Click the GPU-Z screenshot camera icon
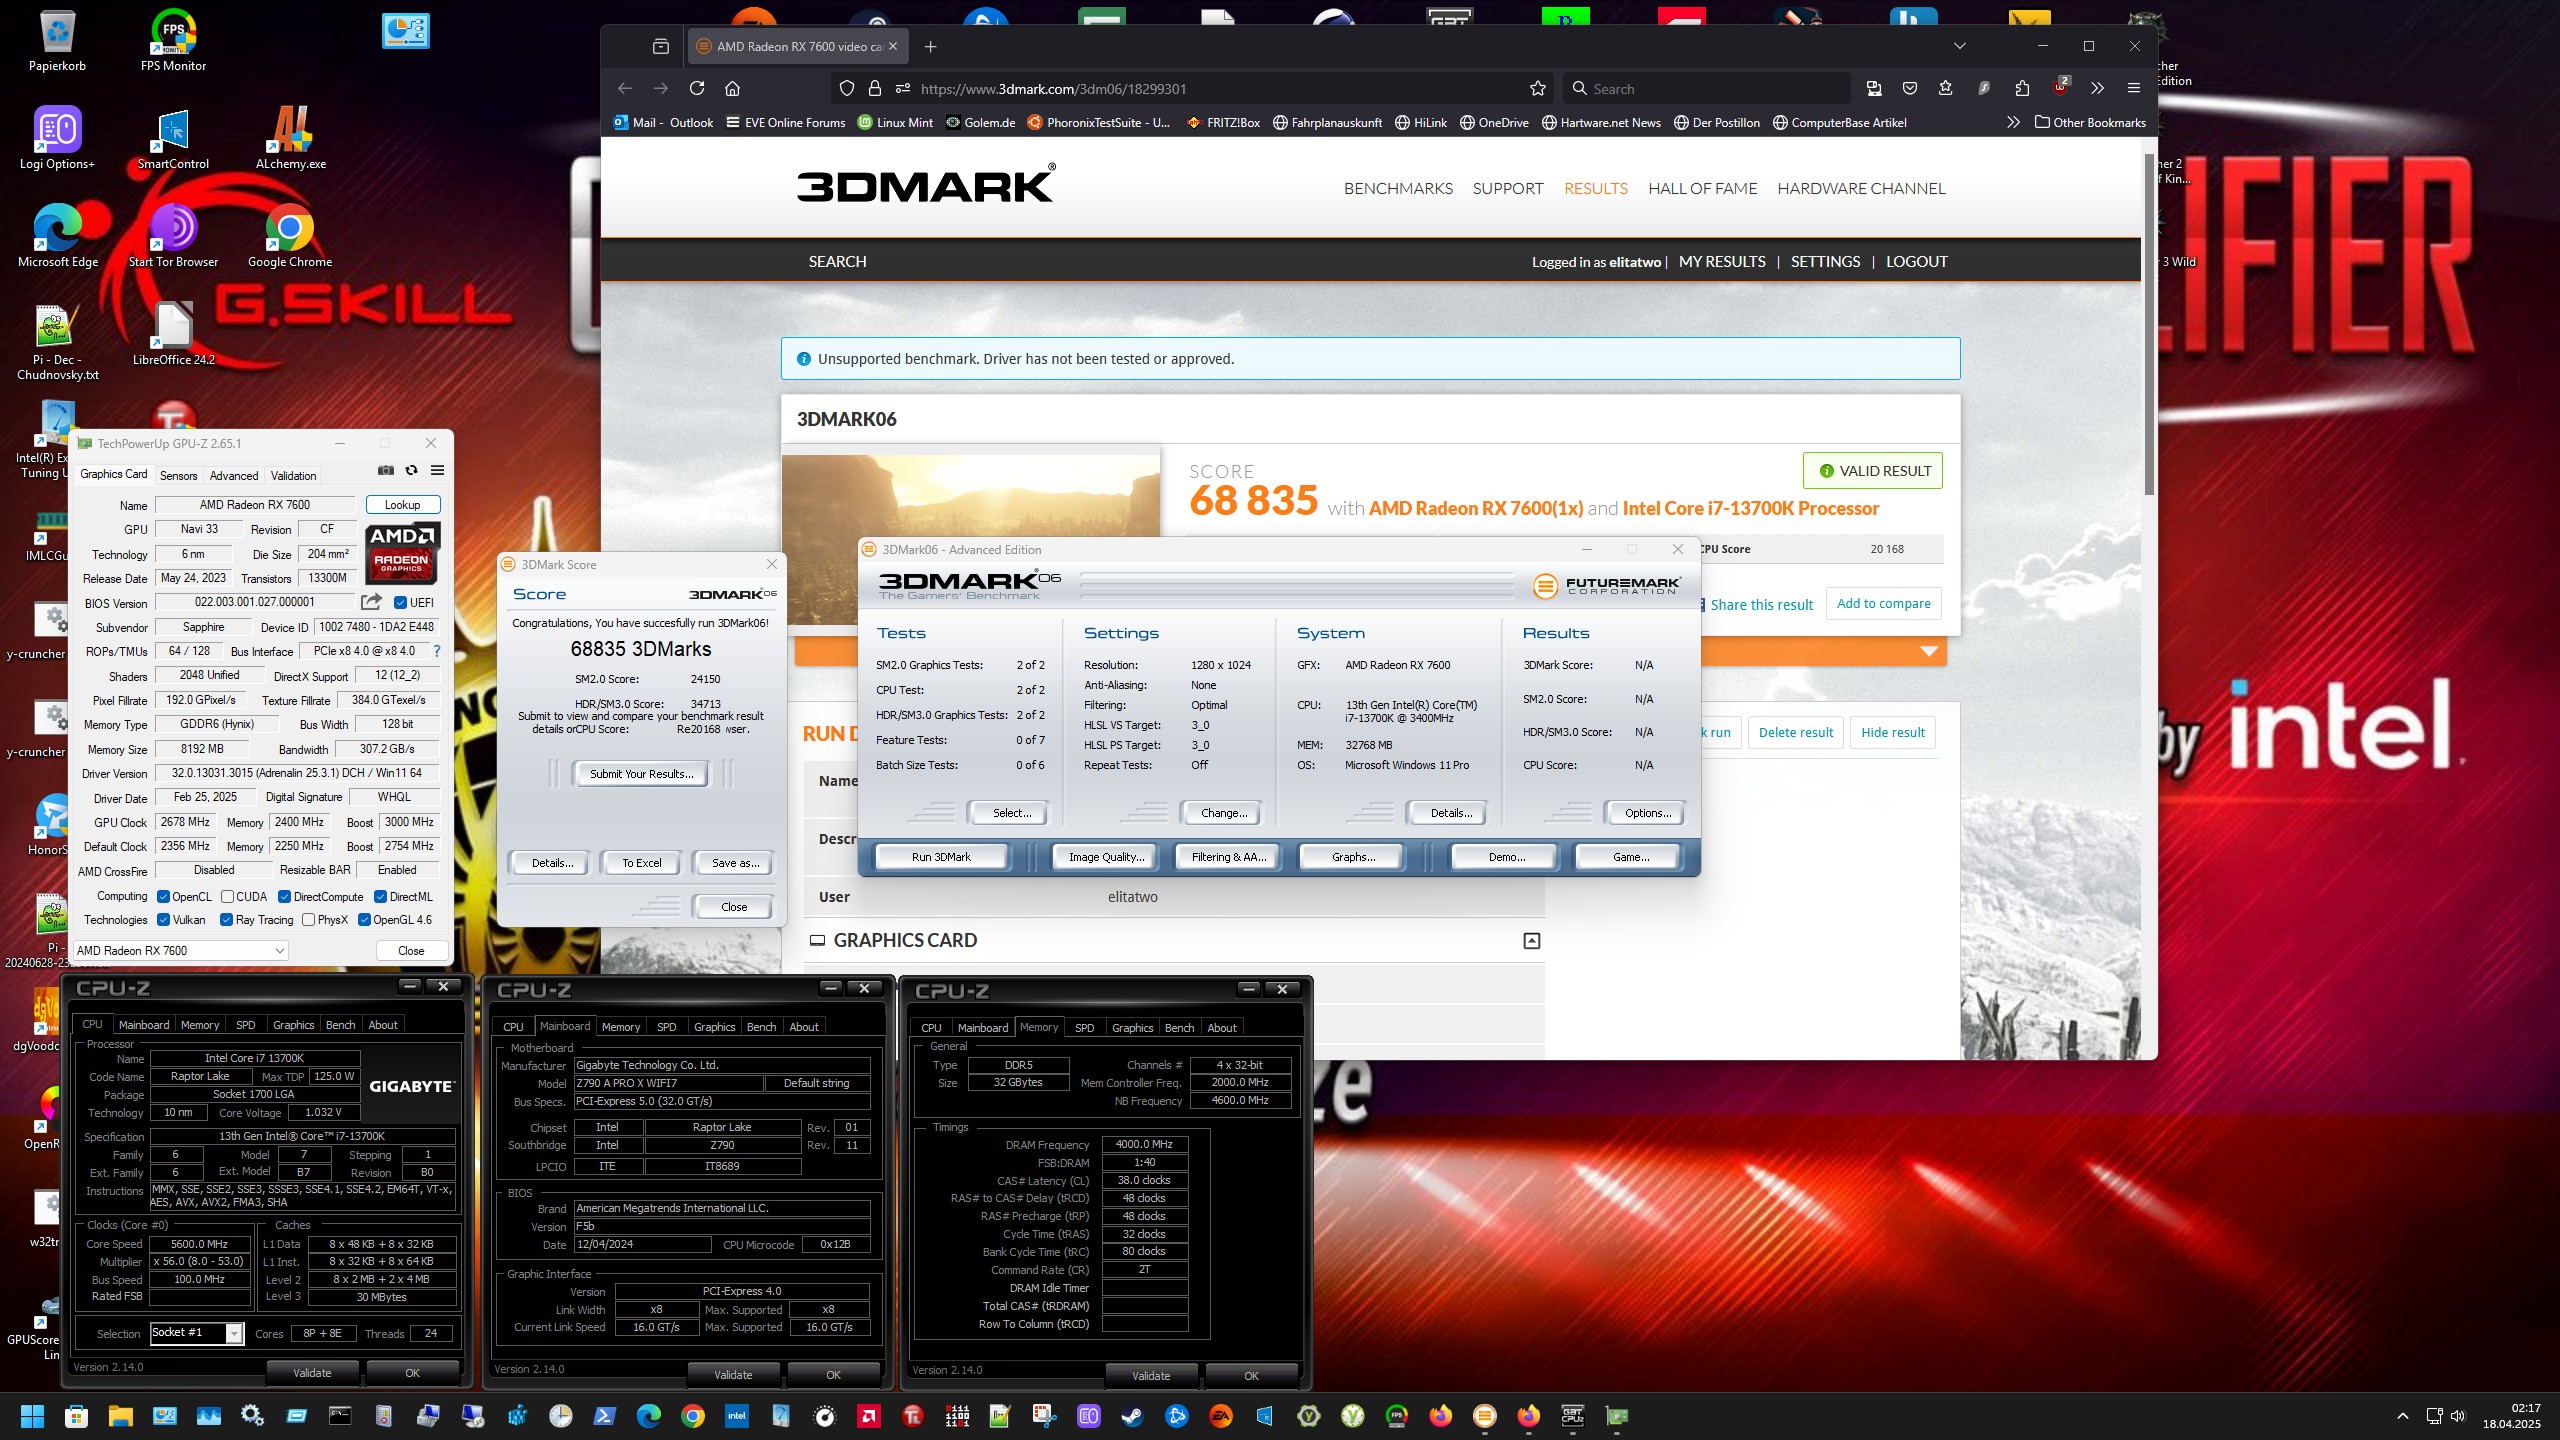The image size is (2560, 1440). click(x=386, y=470)
